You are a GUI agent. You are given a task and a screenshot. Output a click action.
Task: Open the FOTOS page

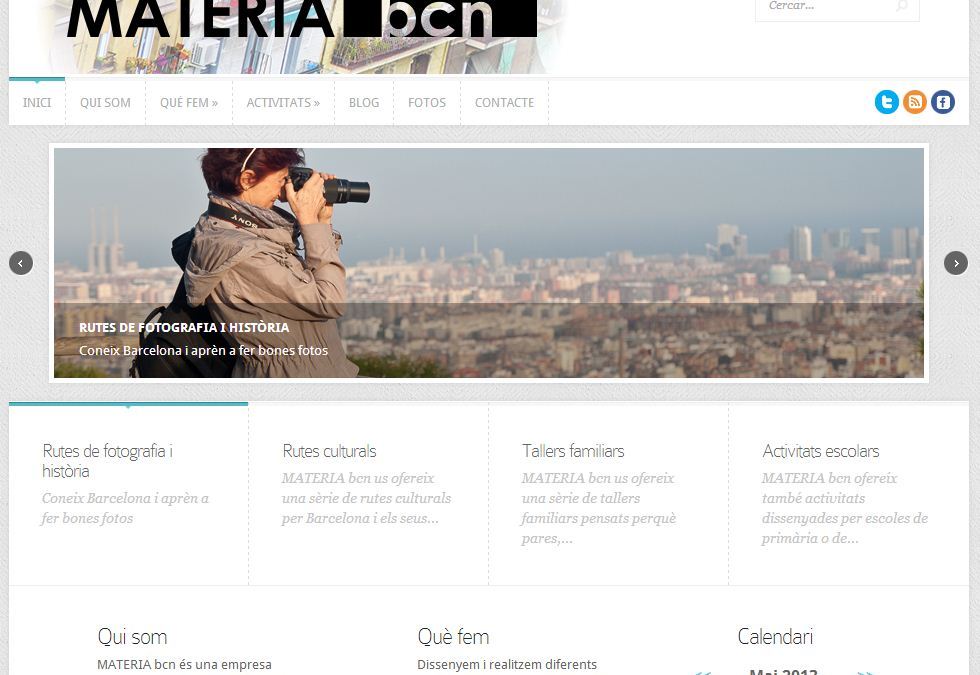tap(427, 102)
